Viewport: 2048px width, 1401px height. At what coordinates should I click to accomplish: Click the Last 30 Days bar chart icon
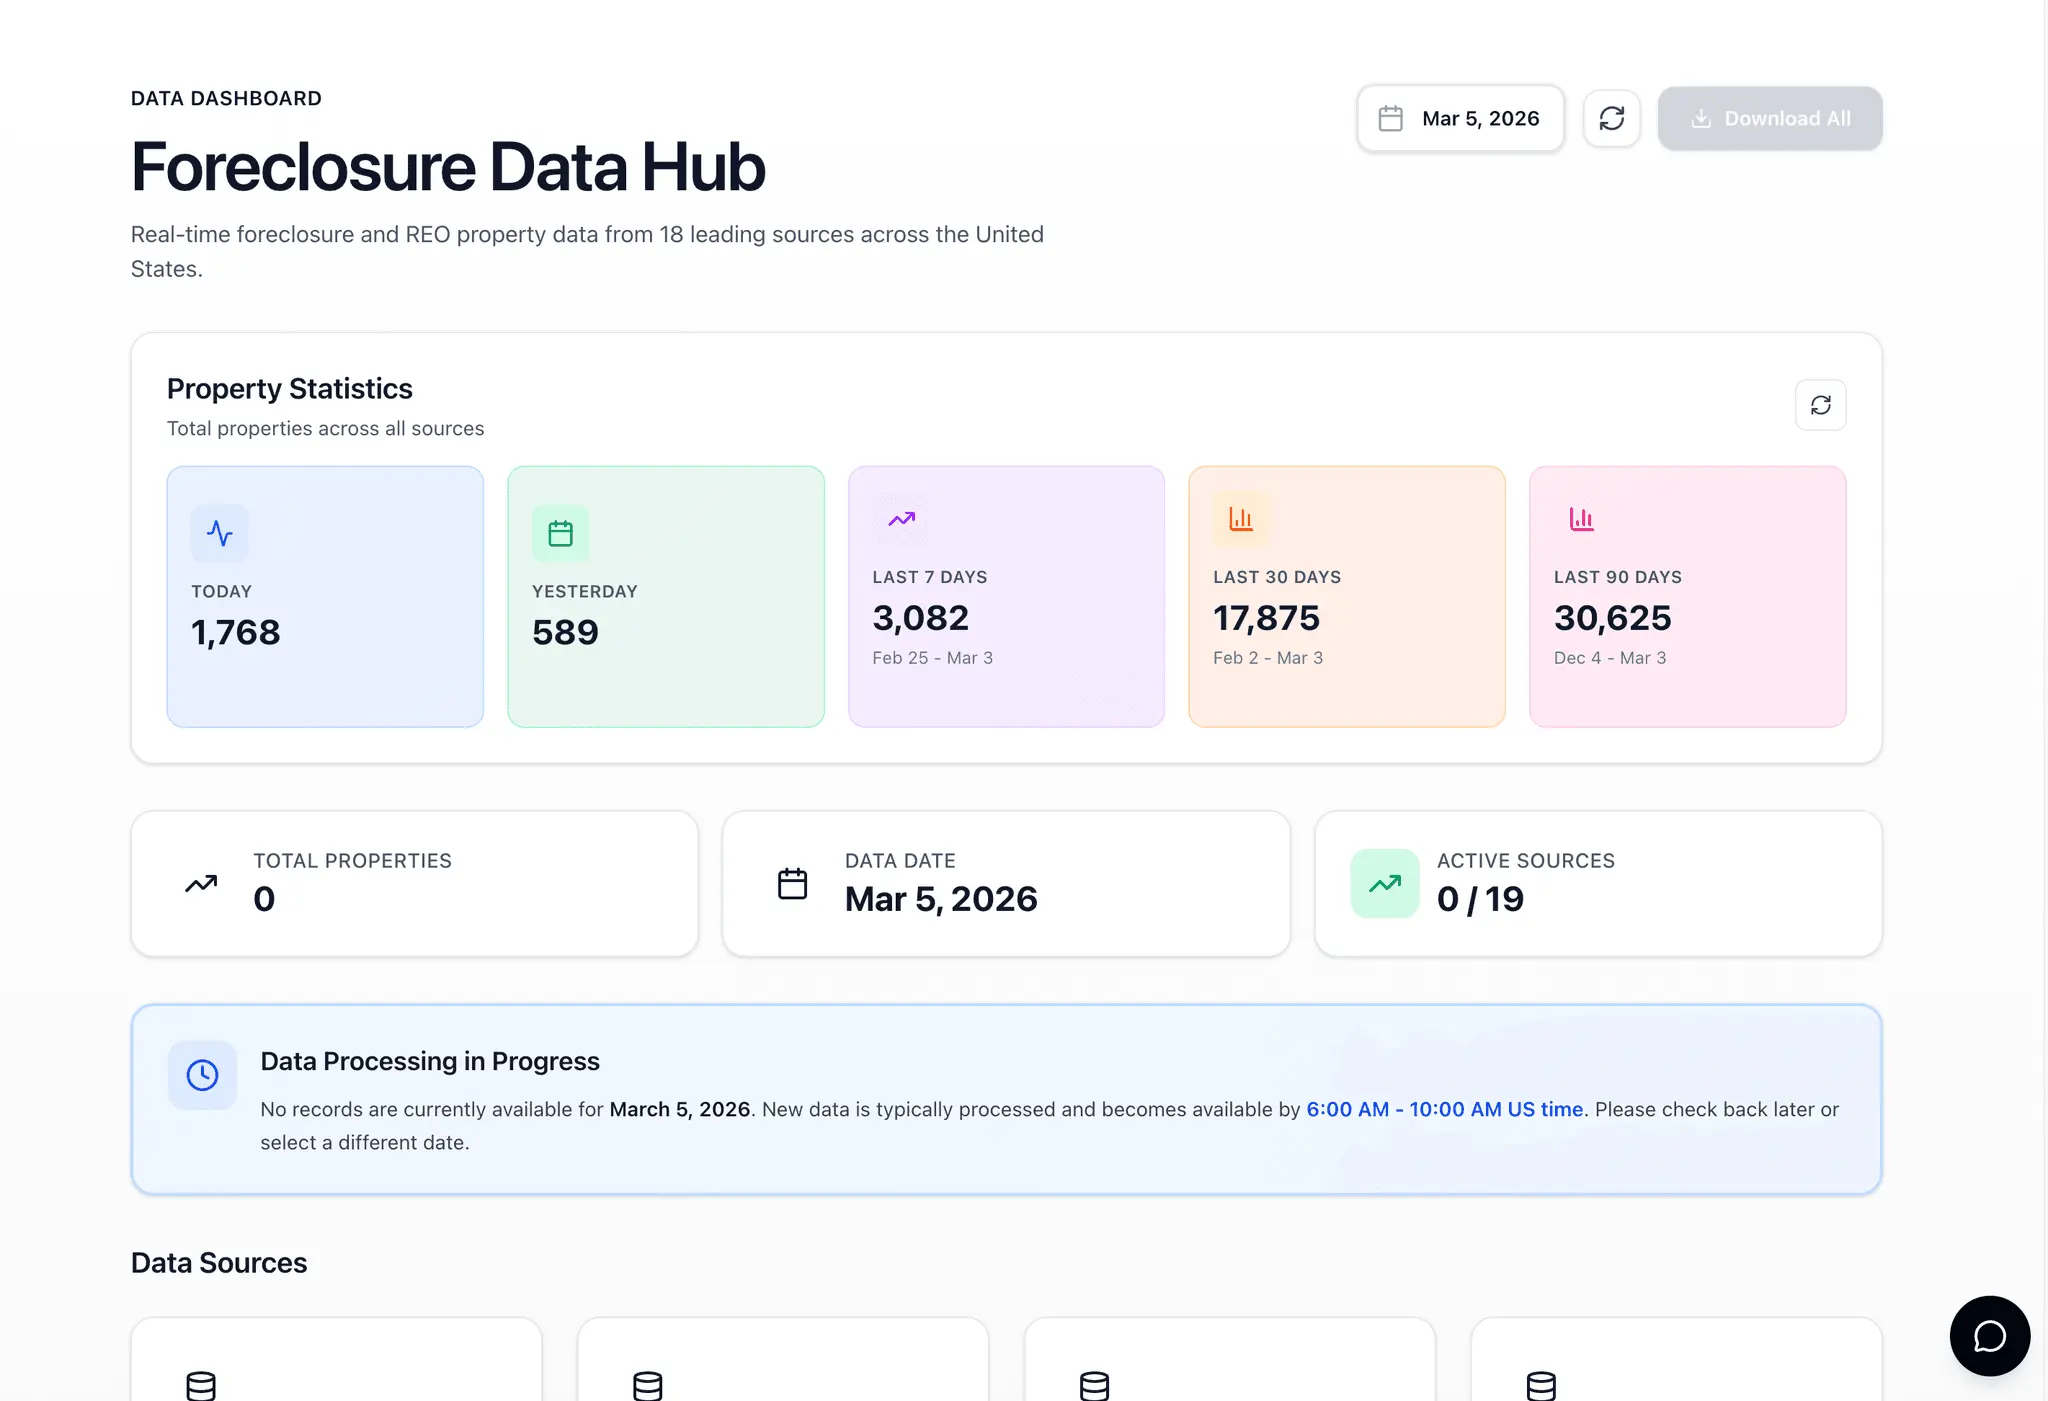pos(1241,519)
